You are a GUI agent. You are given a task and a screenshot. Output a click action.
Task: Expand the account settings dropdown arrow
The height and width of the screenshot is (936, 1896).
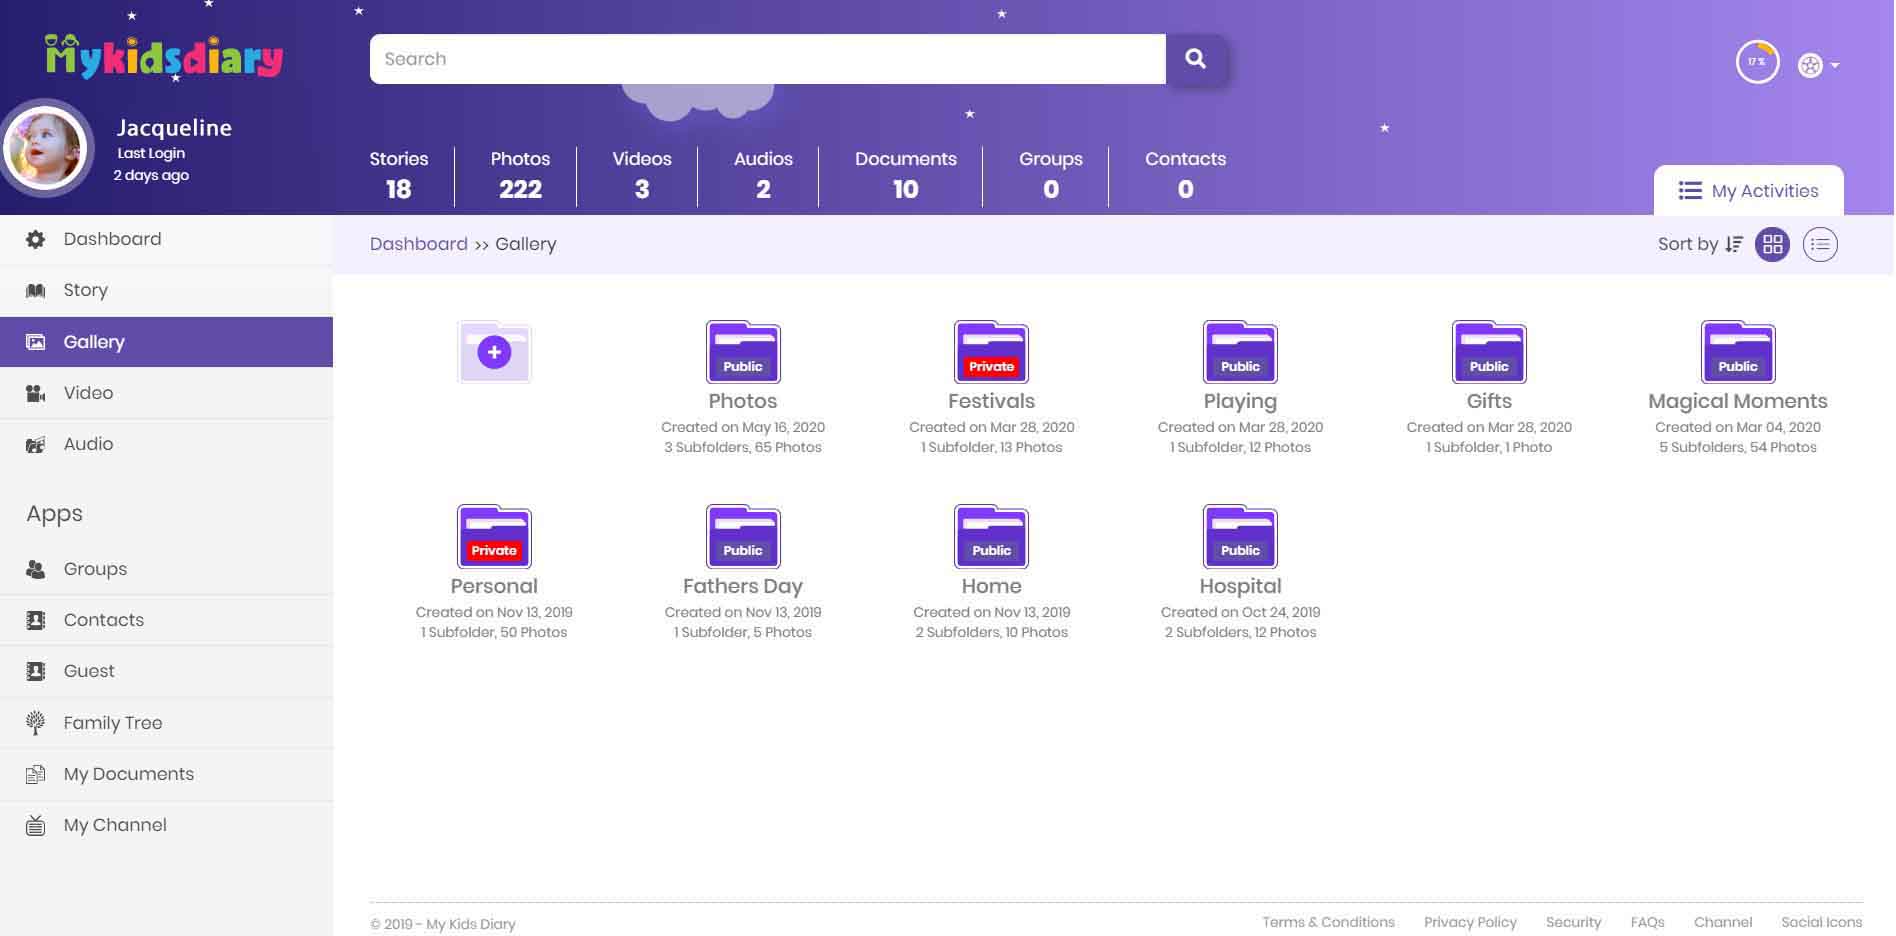1834,66
